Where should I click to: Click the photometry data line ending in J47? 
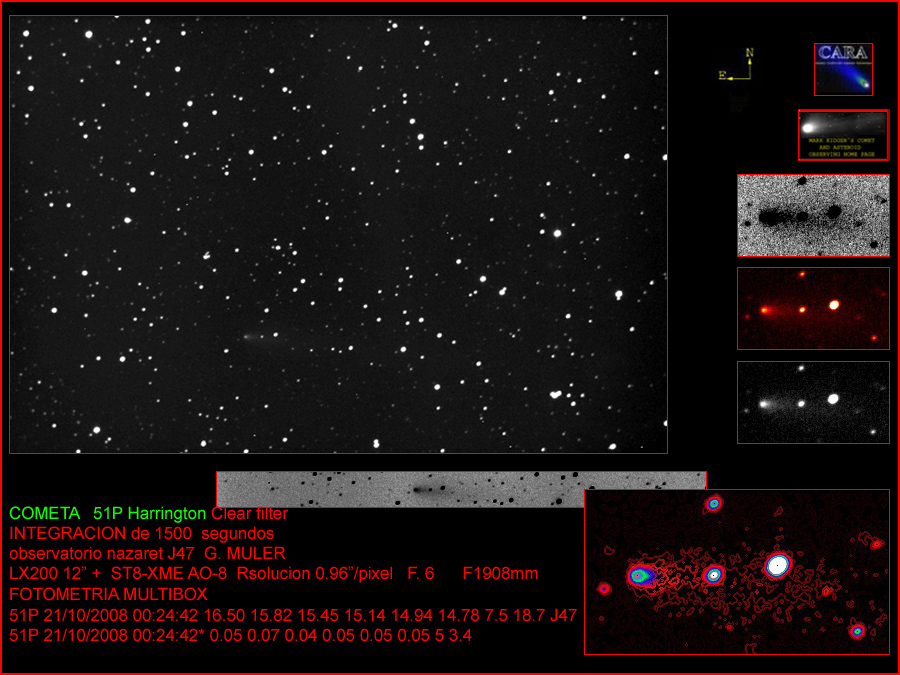click(292, 615)
